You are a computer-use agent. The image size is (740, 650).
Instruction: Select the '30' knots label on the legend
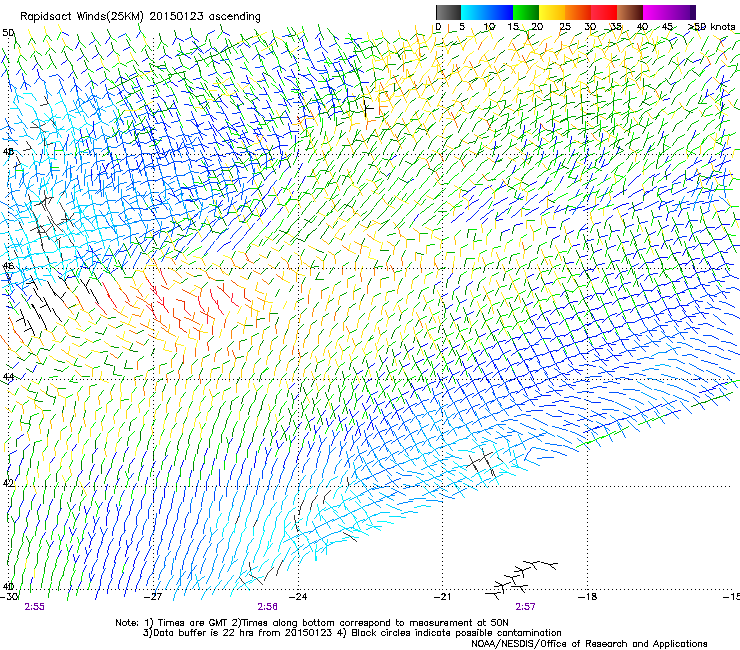coord(590,27)
